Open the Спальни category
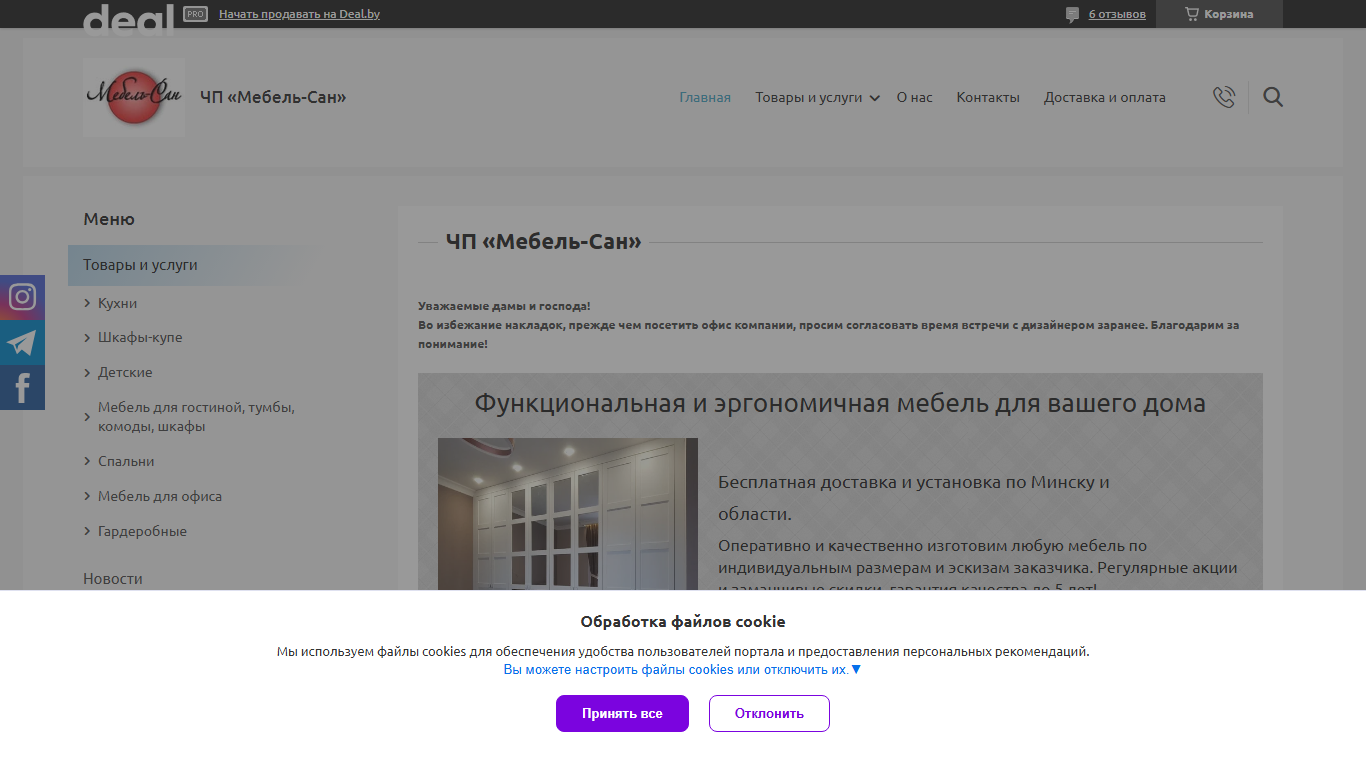Screen dimensions: 1366x768 (x=126, y=461)
